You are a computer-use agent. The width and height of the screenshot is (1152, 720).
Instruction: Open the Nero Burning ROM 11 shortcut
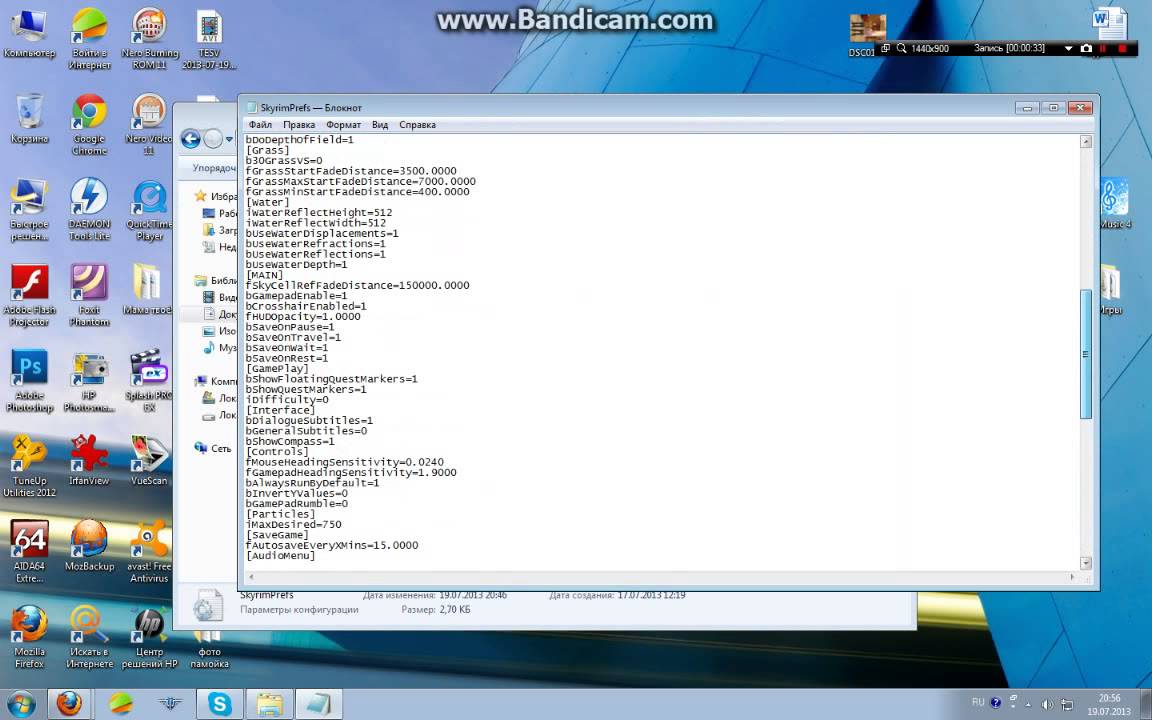[x=149, y=37]
